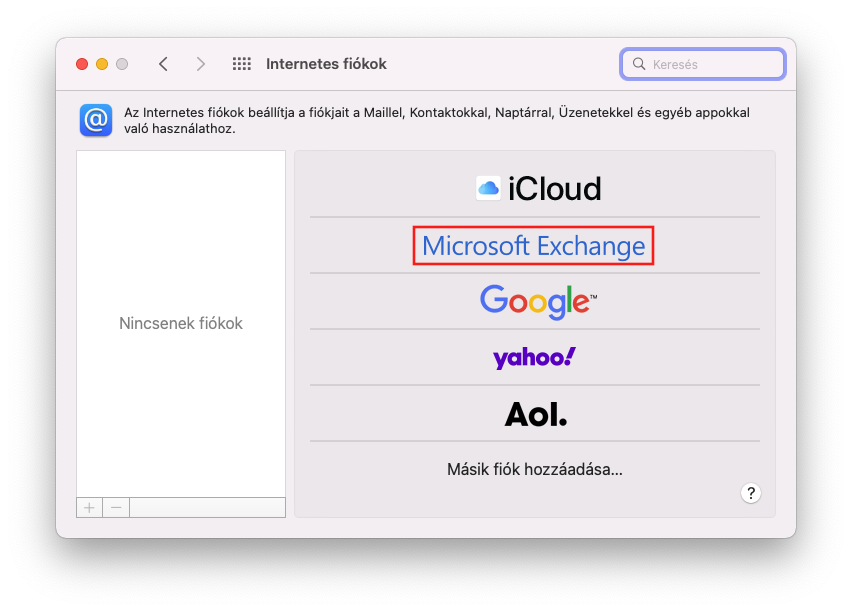
Task: Go back with the left chevron
Action: pos(163,64)
